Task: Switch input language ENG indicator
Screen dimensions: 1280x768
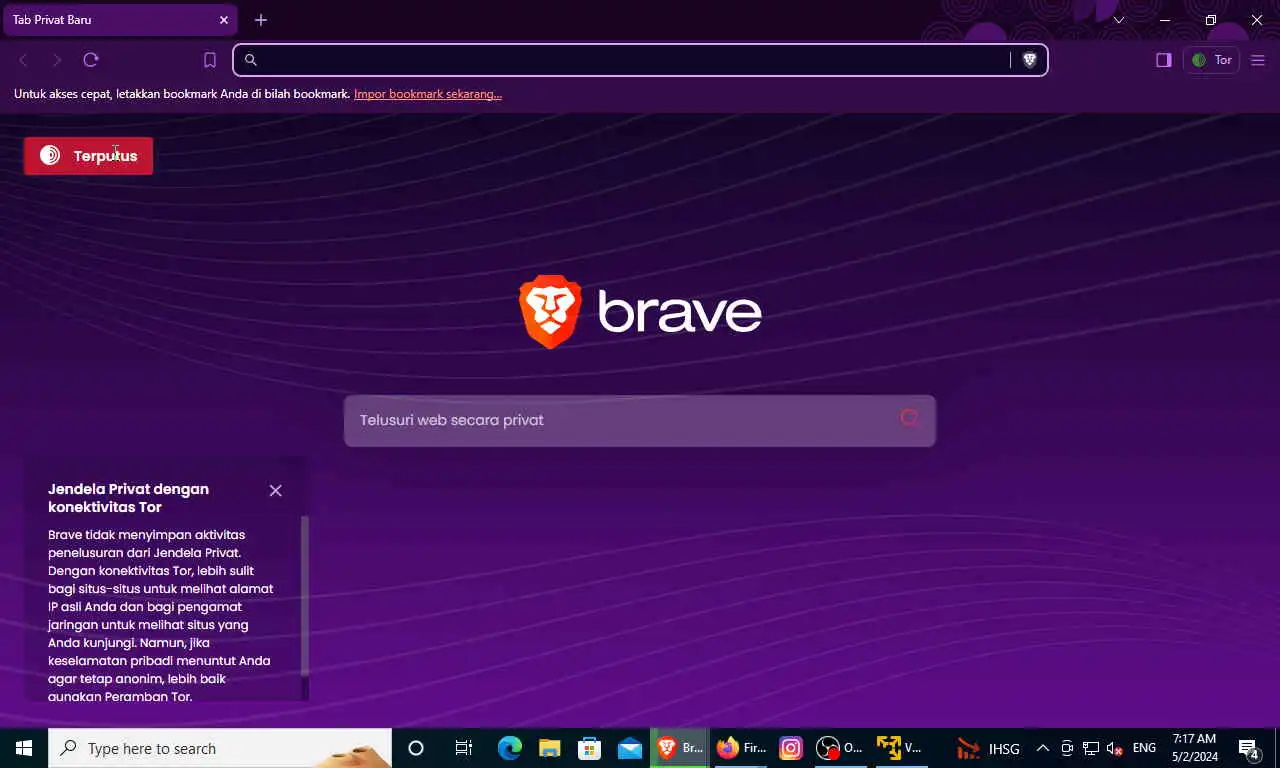Action: tap(1144, 748)
